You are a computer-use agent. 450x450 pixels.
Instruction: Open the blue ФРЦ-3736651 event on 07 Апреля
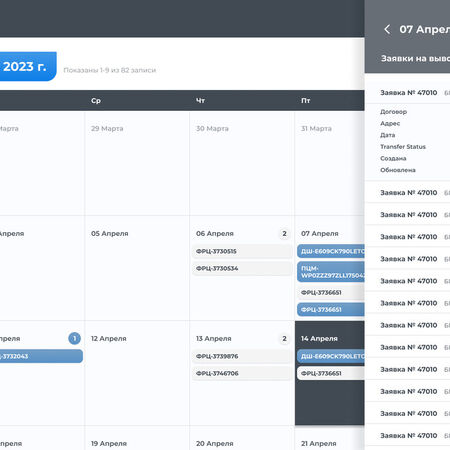[x=331, y=309]
